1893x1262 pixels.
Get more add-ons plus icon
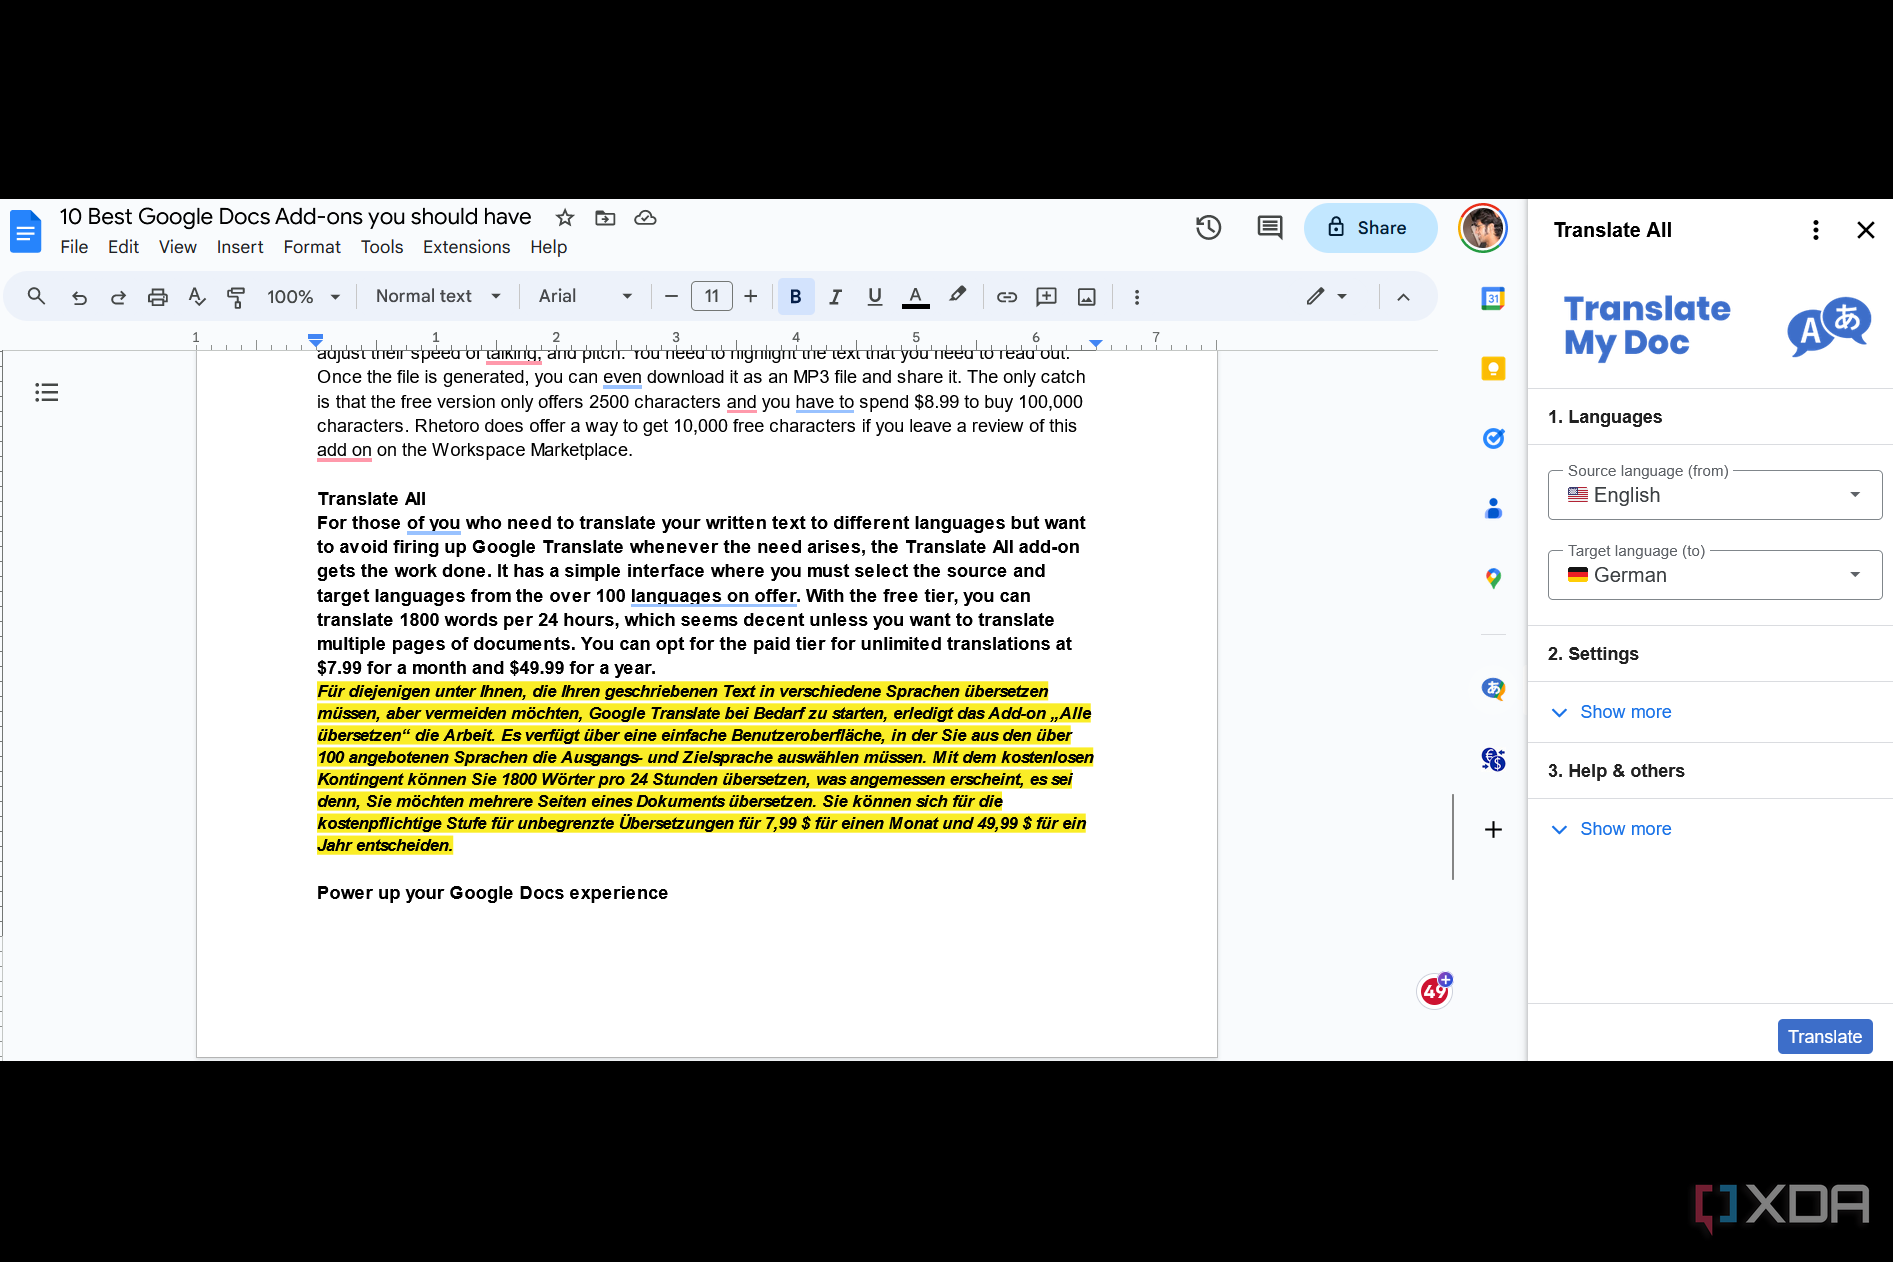click(x=1493, y=829)
